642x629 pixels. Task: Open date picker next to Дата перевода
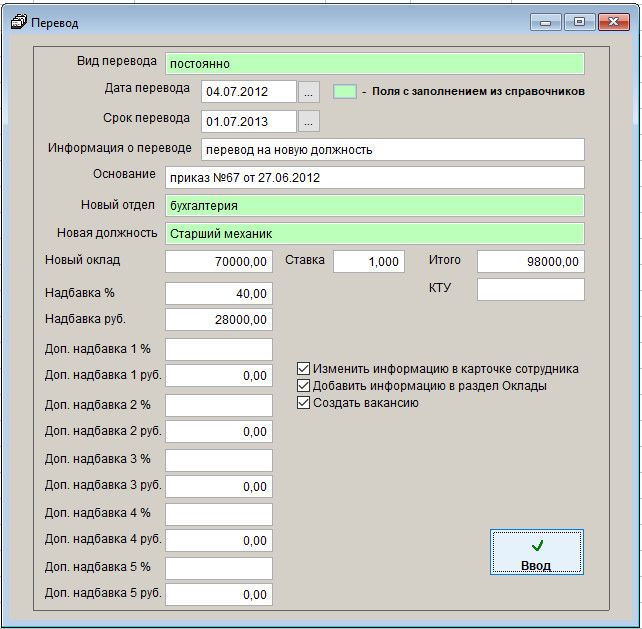coord(309,92)
